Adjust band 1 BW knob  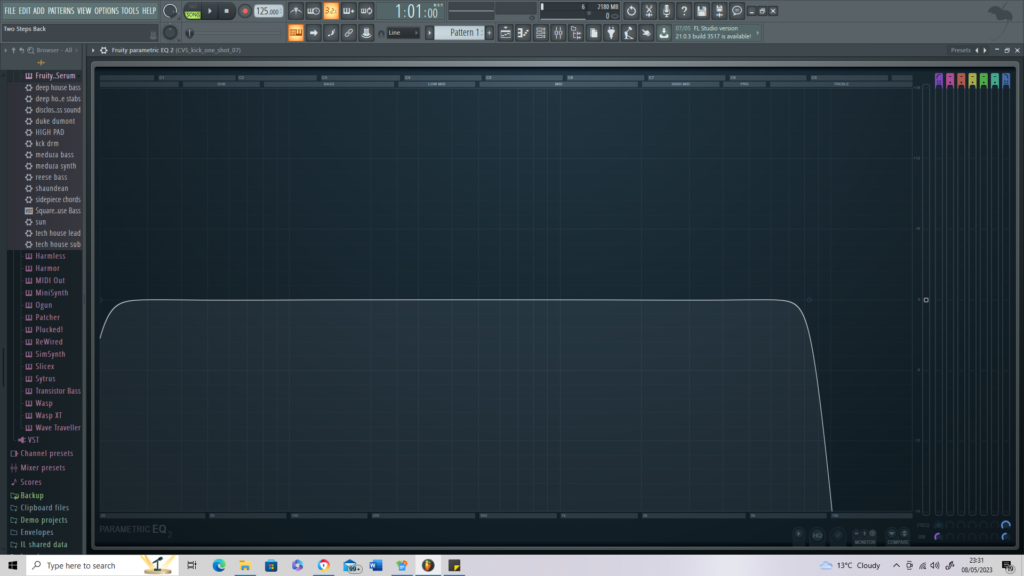point(938,537)
